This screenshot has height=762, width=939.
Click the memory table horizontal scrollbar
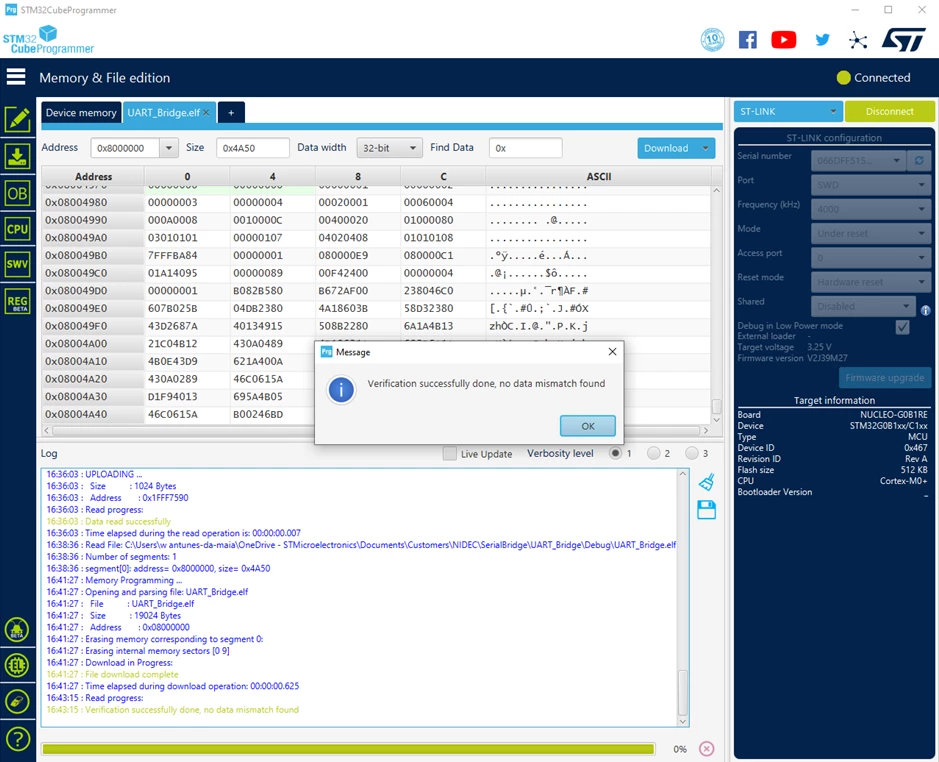point(376,431)
